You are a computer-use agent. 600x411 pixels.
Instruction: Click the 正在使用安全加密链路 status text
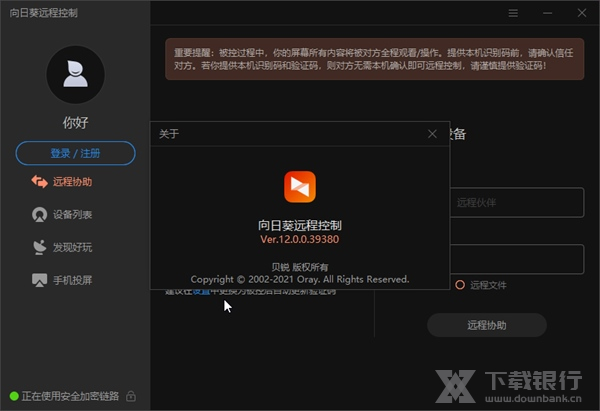(x=71, y=397)
